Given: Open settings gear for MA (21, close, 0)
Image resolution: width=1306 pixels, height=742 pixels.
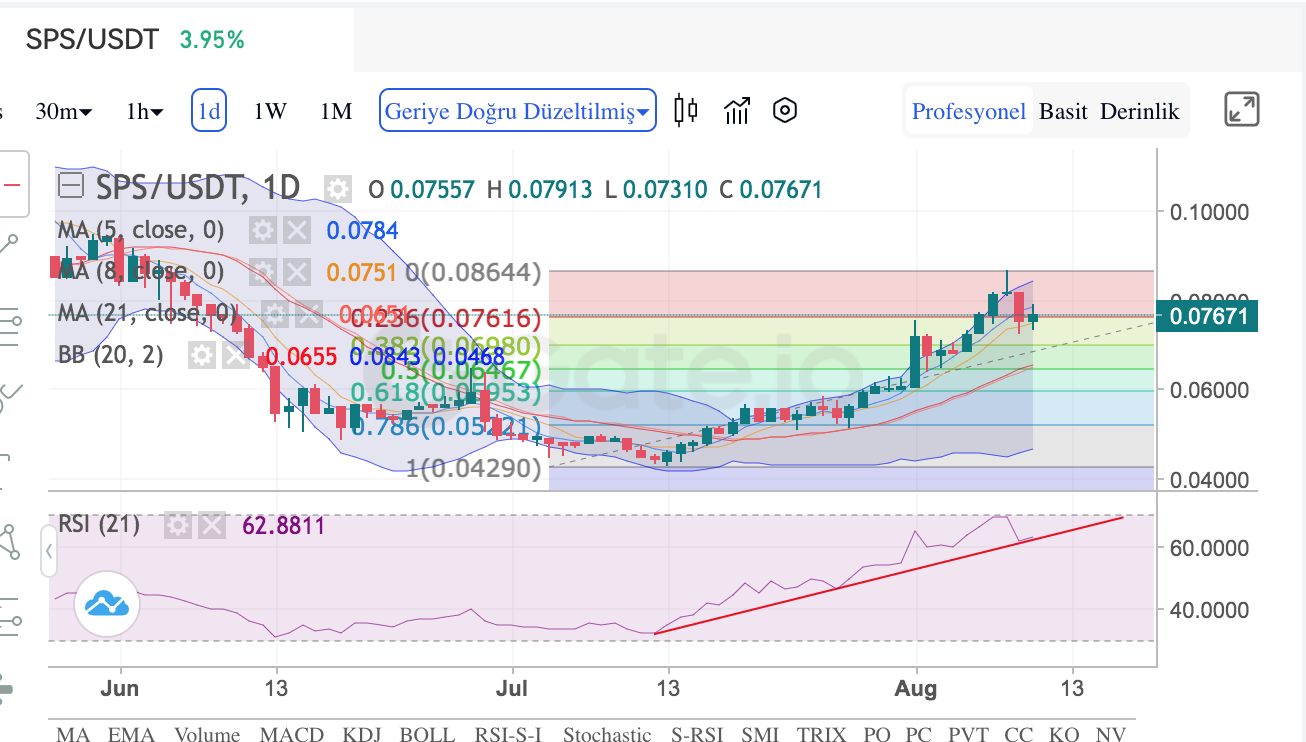Looking at the screenshot, I should (274, 314).
